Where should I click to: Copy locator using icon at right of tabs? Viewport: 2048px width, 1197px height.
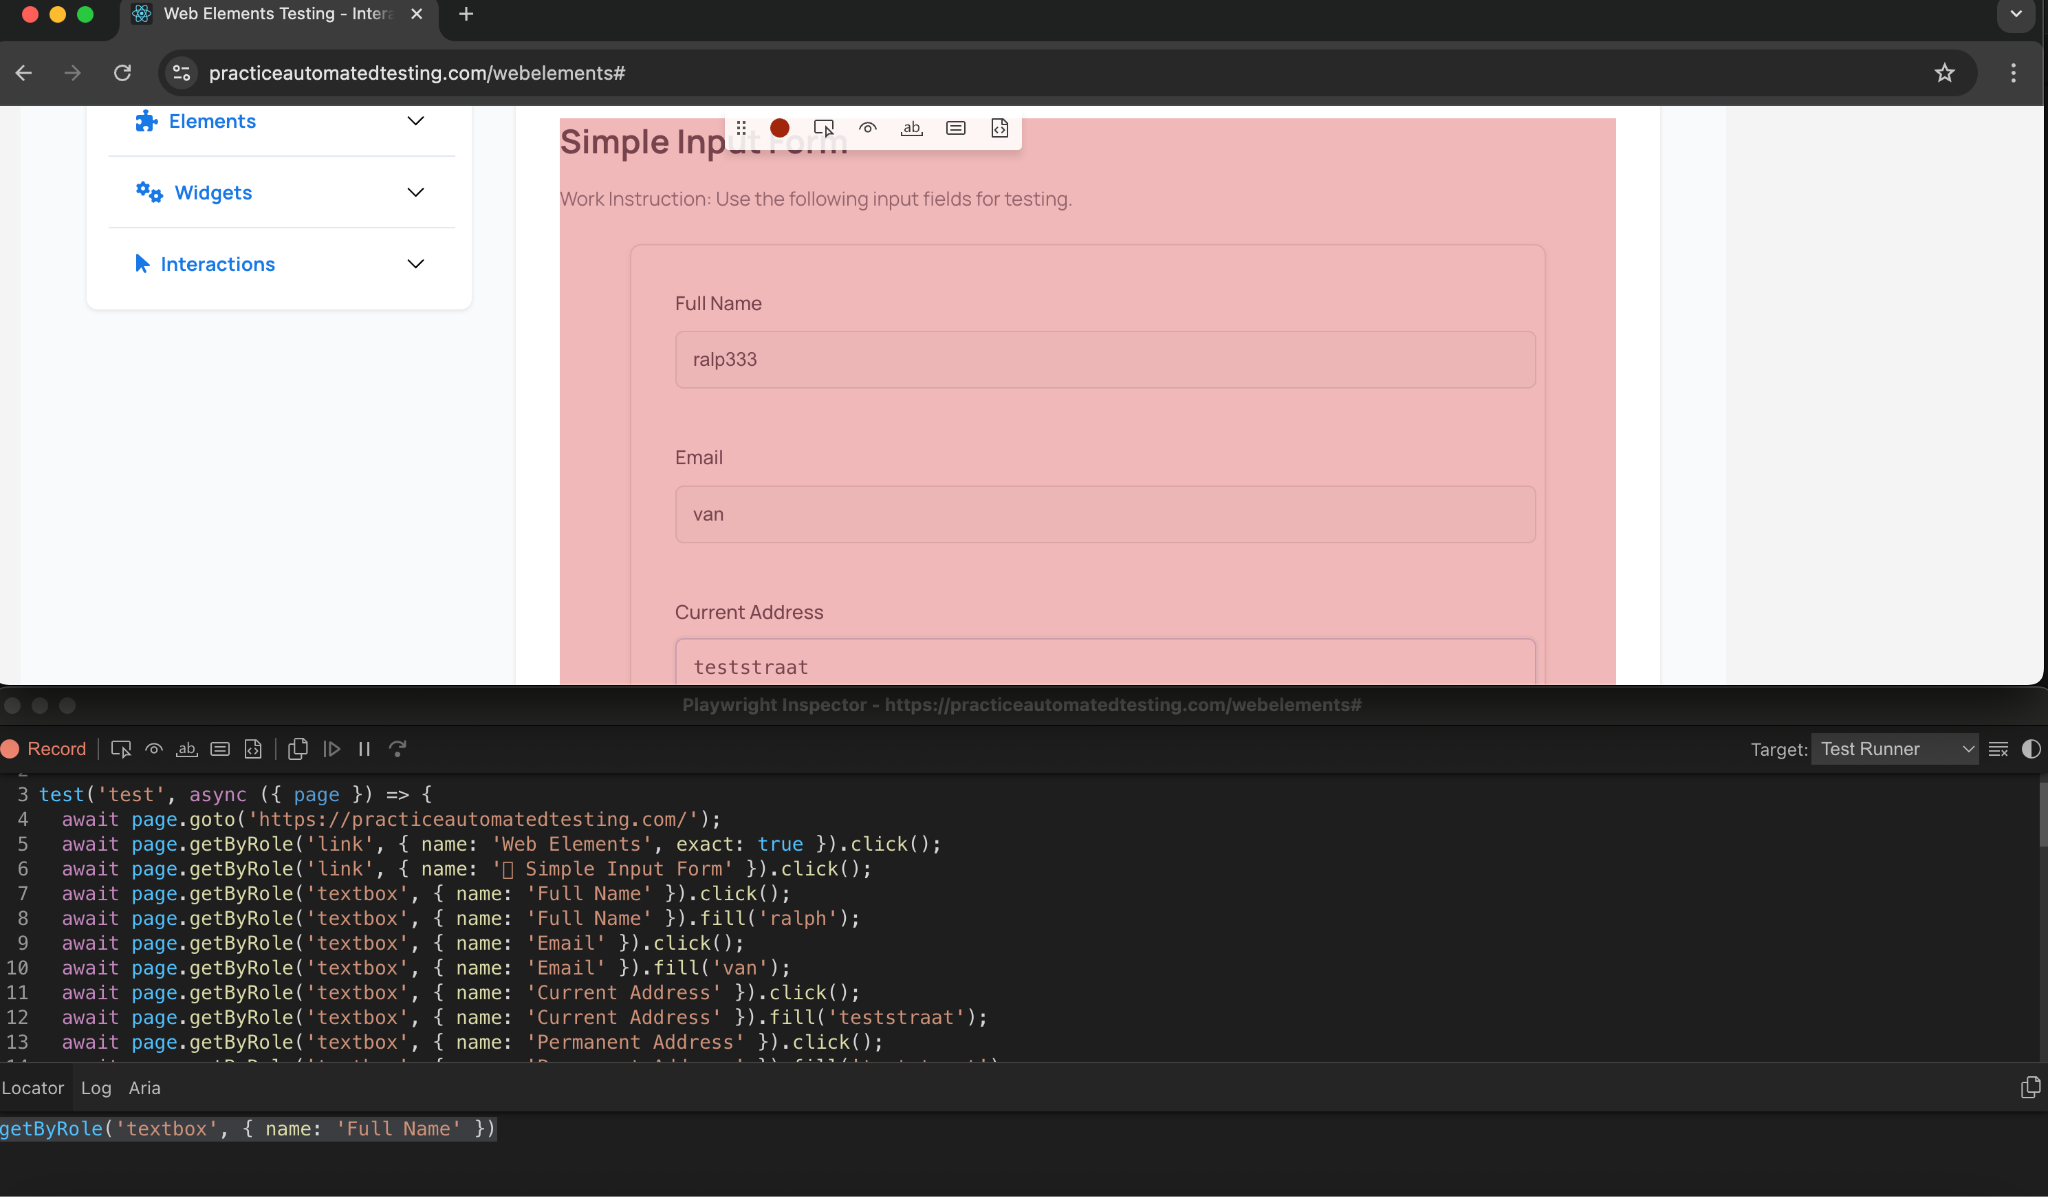tap(2031, 1088)
